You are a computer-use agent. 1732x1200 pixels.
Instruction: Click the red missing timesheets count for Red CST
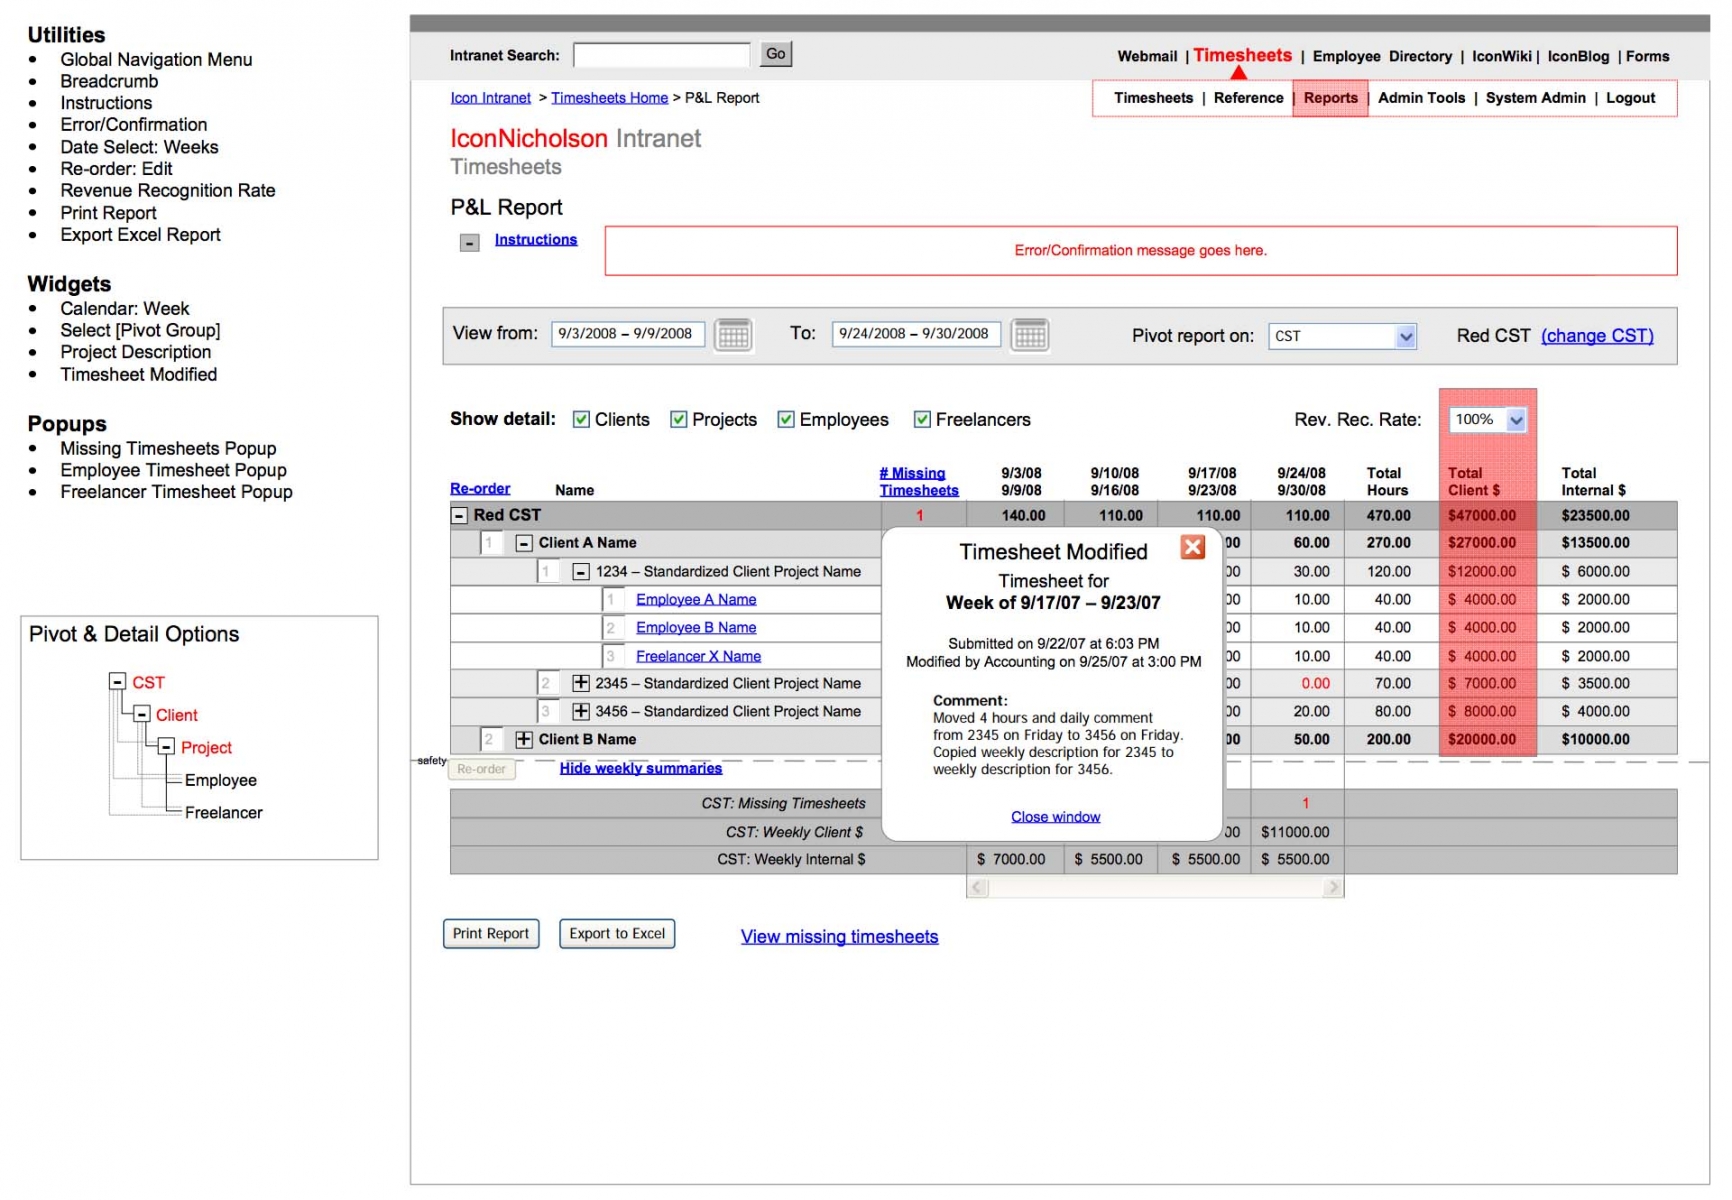tap(920, 516)
